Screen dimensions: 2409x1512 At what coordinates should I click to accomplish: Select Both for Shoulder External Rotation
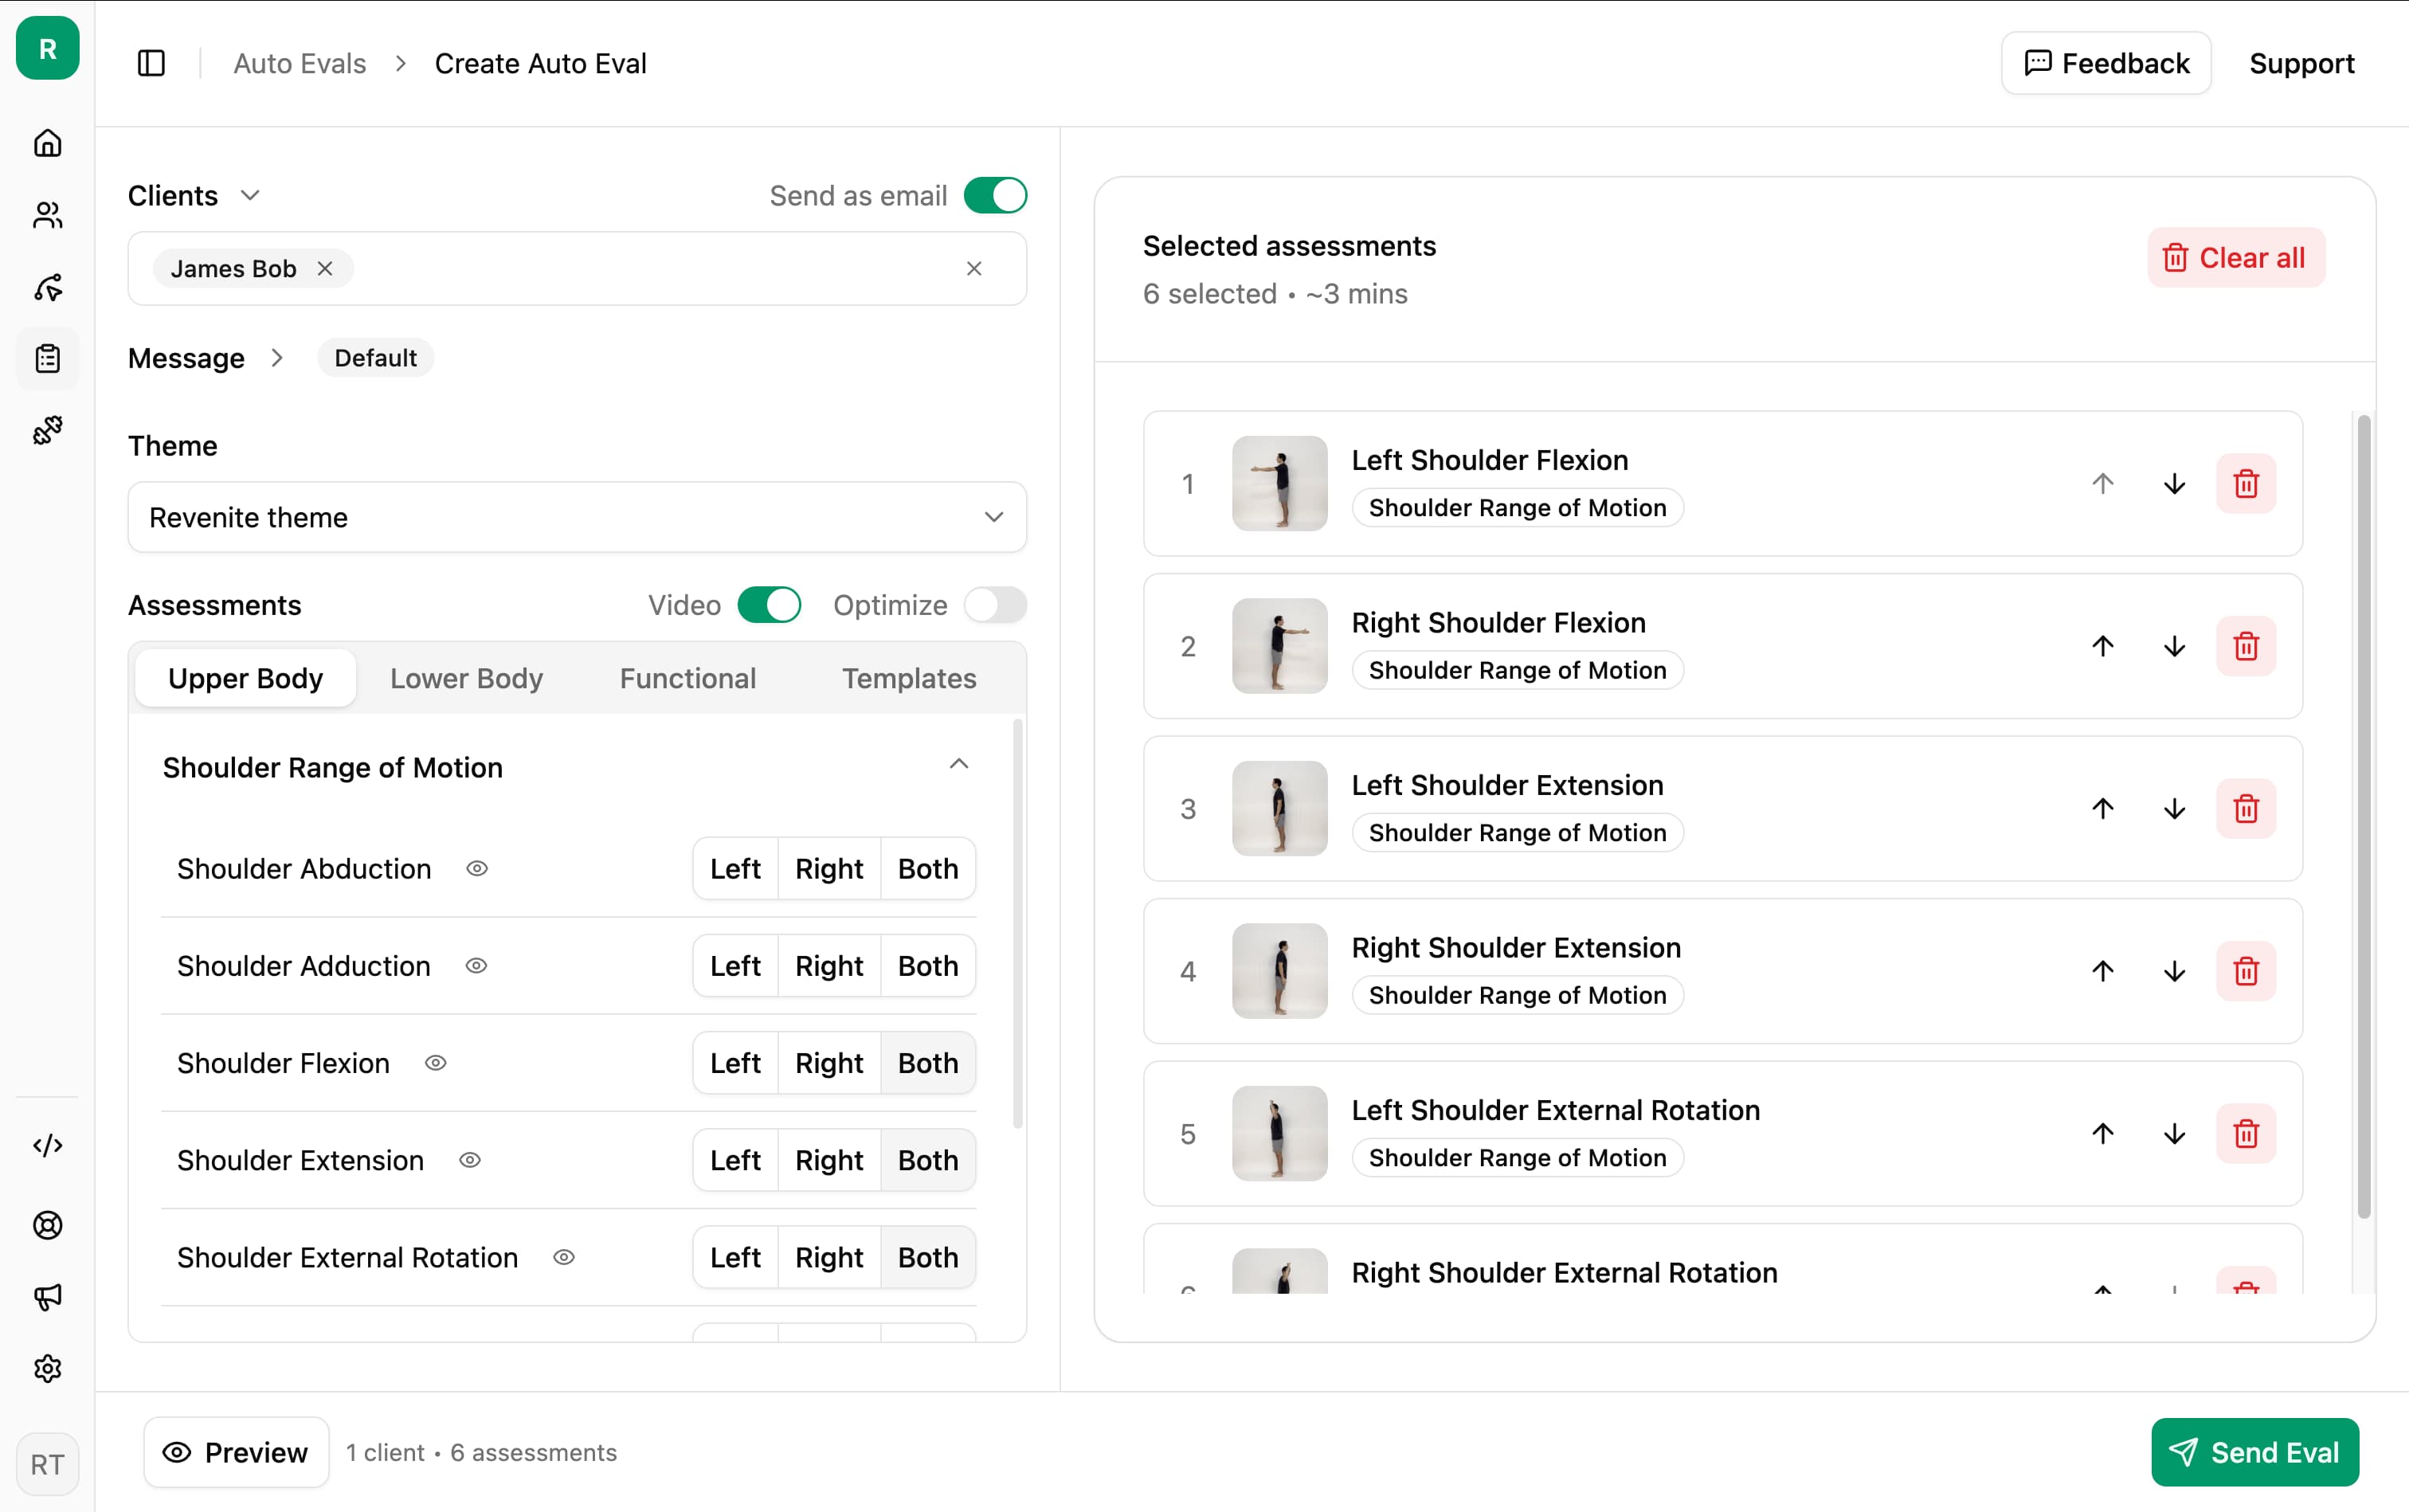click(x=928, y=1257)
